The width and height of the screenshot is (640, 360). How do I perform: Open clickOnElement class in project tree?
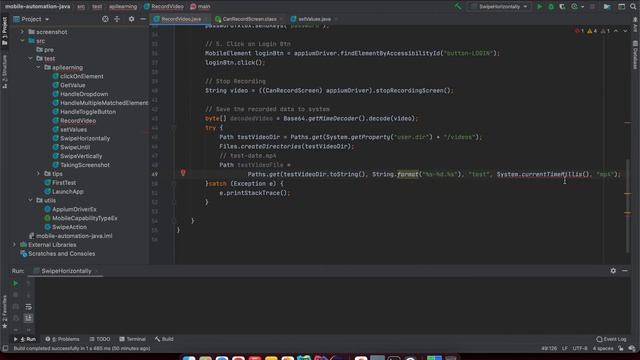click(82, 76)
